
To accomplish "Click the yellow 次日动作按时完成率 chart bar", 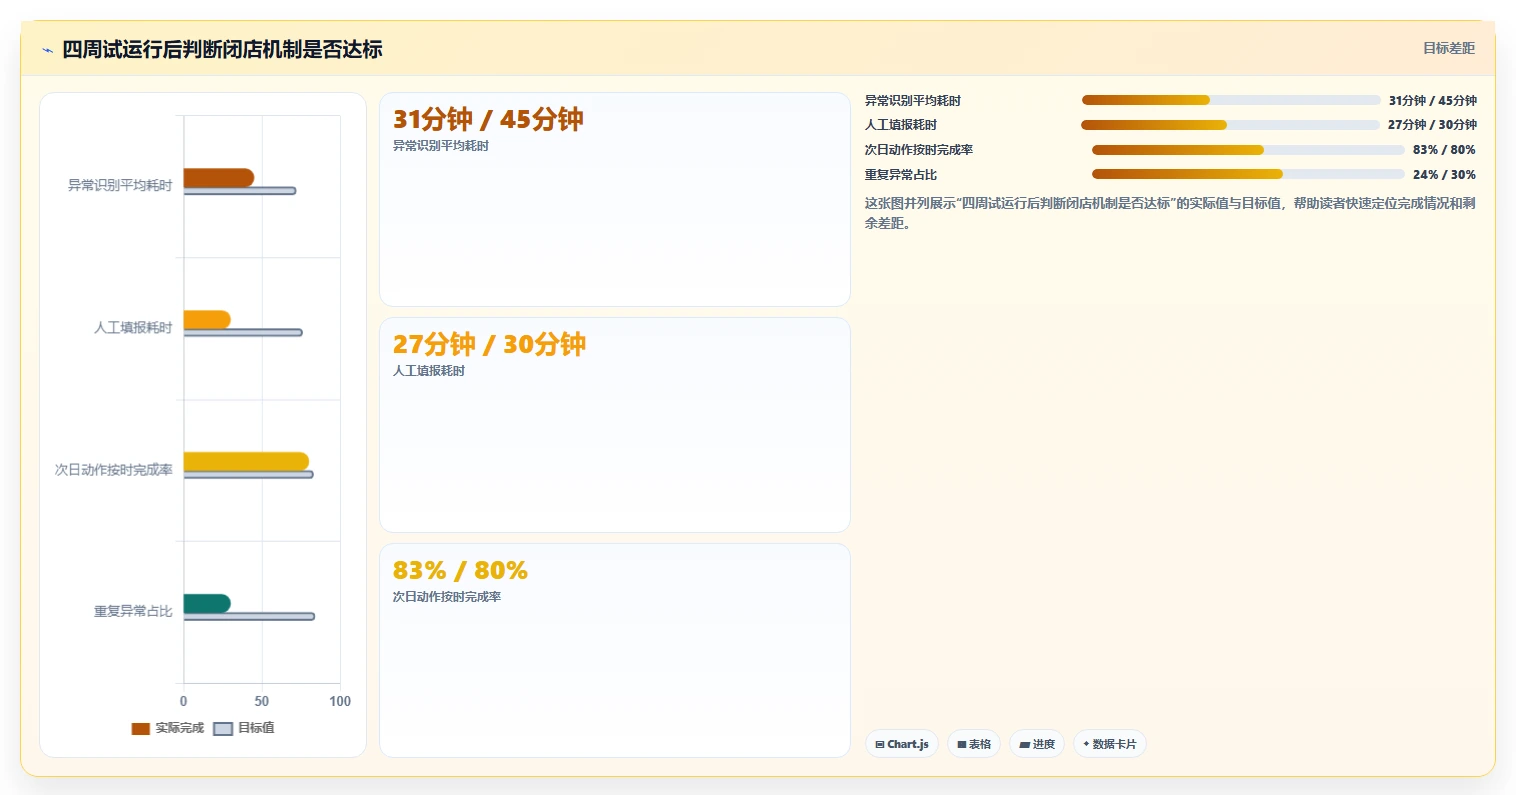I will [246, 461].
